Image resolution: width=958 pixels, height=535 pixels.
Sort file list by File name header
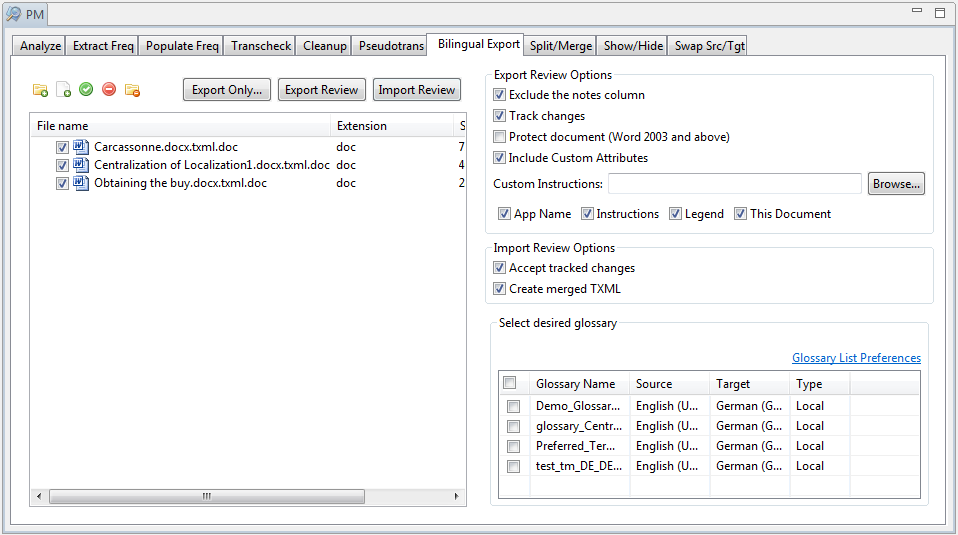180,126
